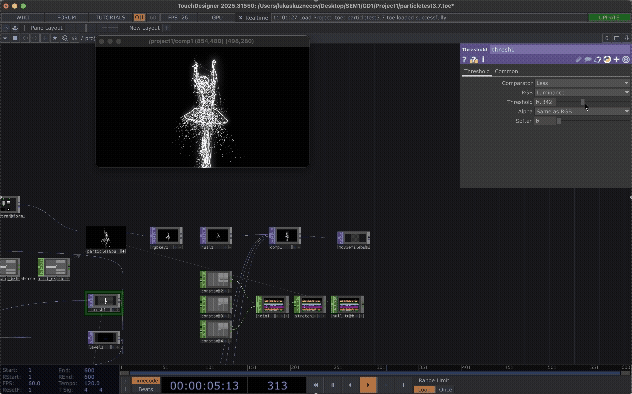Image resolution: width=632 pixels, height=394 pixels.
Task: Pause the timeline playback
Action: click(x=333, y=385)
